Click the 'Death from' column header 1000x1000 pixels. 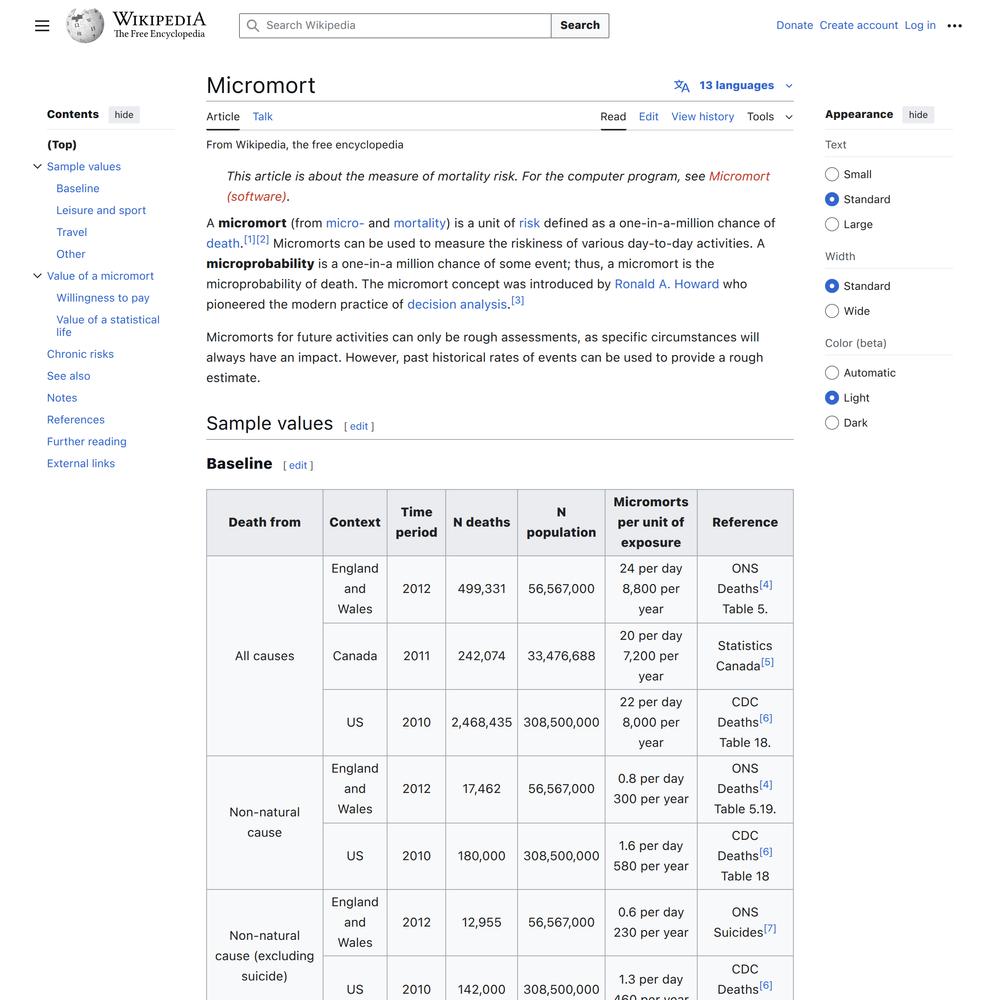pyautogui.click(x=265, y=522)
